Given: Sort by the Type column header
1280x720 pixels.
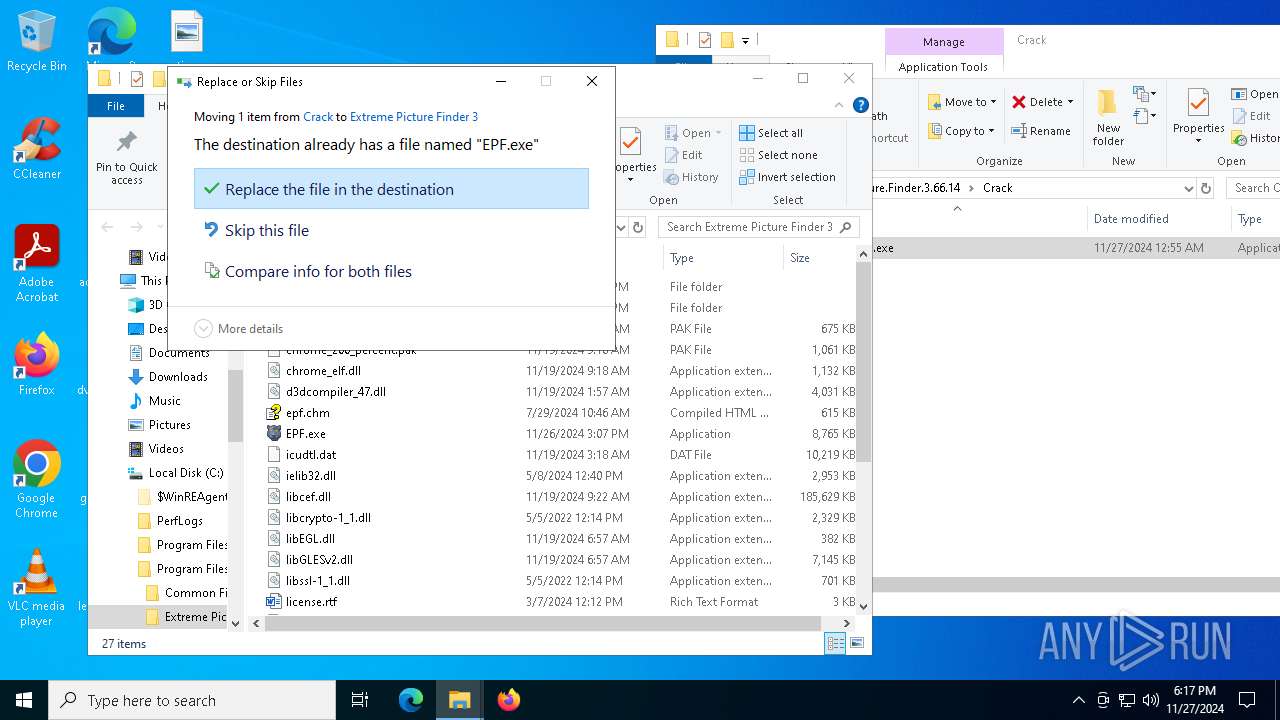Looking at the screenshot, I should pyautogui.click(x=722, y=258).
